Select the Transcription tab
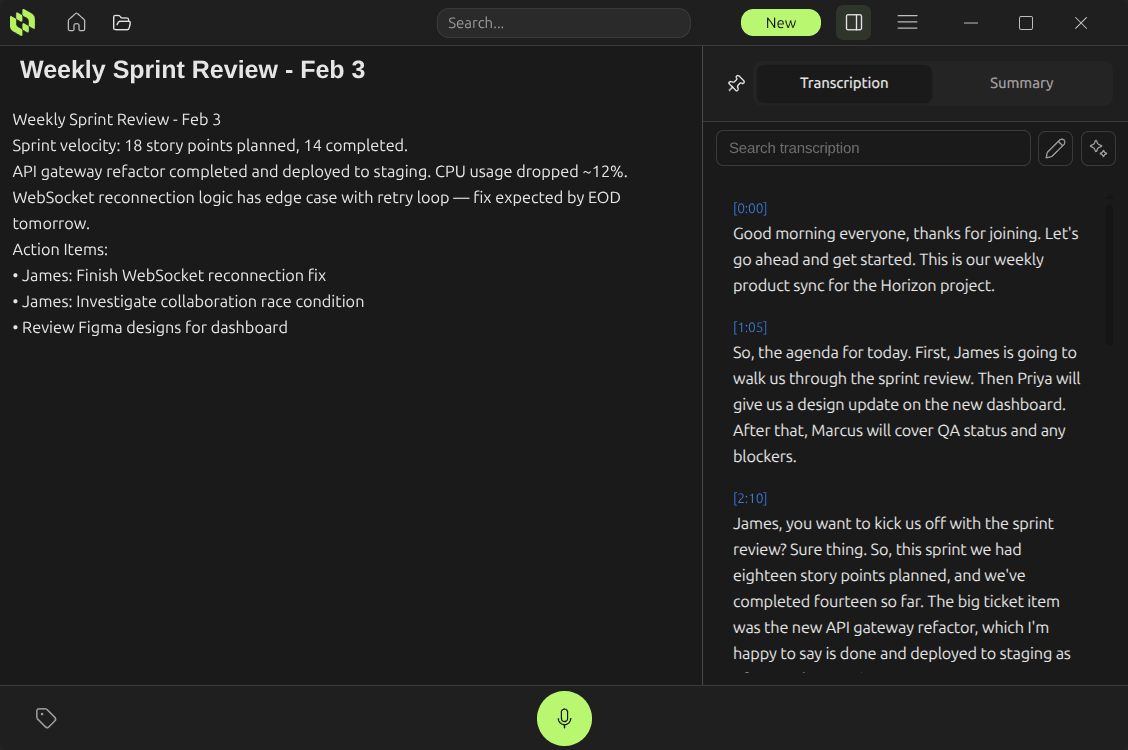1128x750 pixels. [x=844, y=83]
